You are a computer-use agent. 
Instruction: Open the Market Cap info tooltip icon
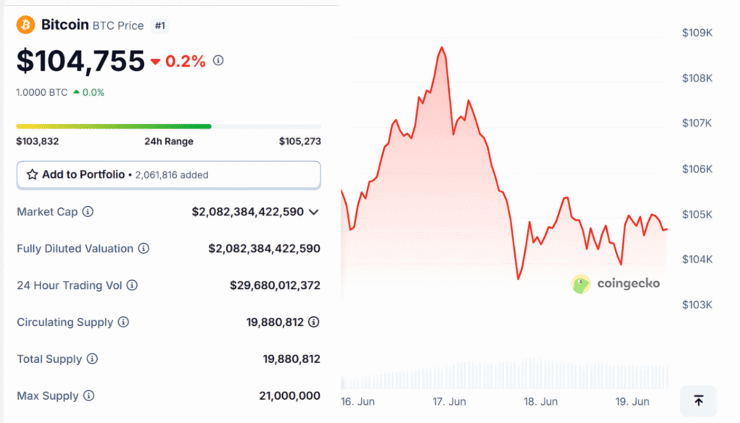pyautogui.click(x=88, y=212)
